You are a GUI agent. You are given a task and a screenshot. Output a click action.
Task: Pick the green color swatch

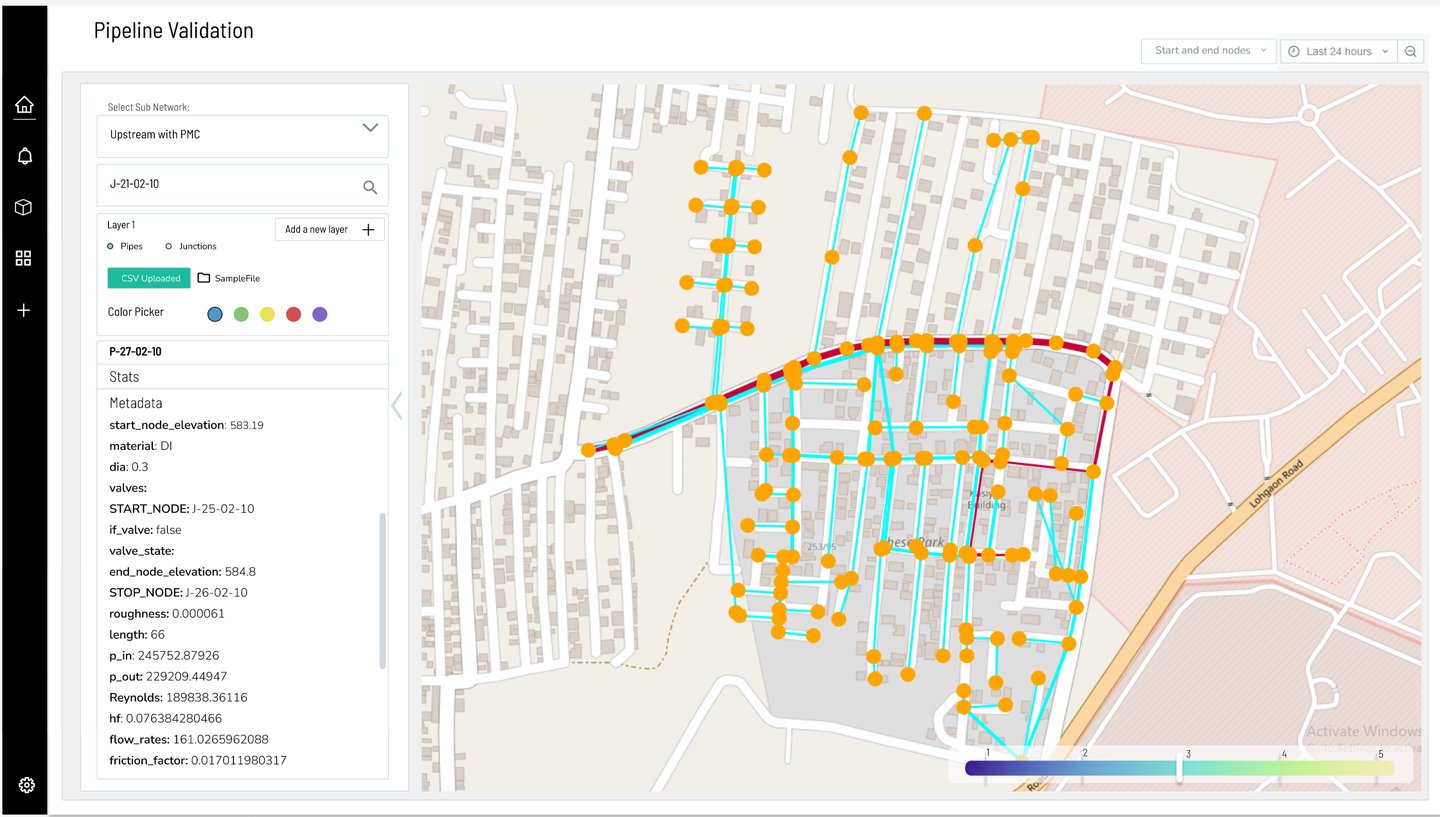(x=241, y=314)
